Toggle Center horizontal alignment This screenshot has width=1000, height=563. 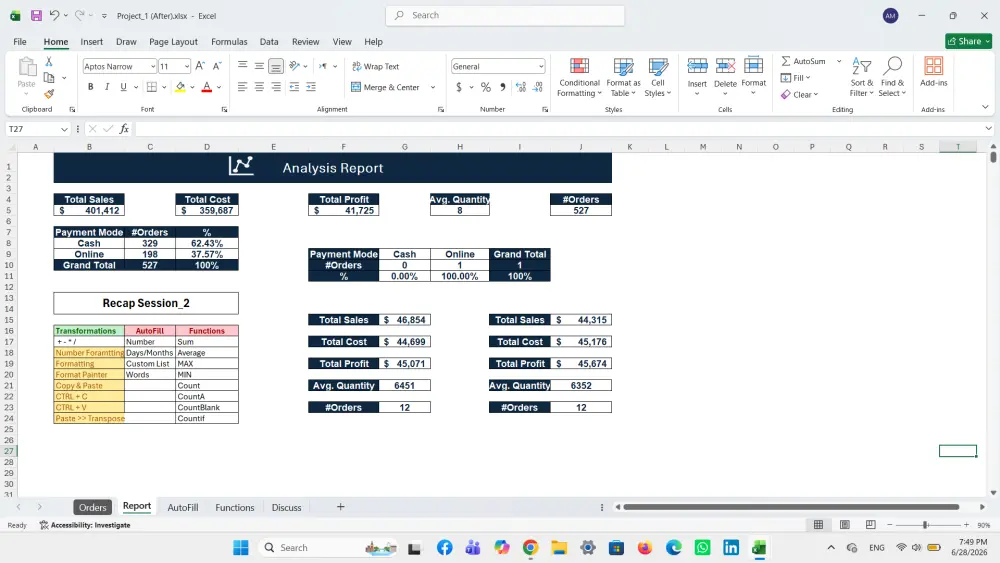[x=259, y=87]
